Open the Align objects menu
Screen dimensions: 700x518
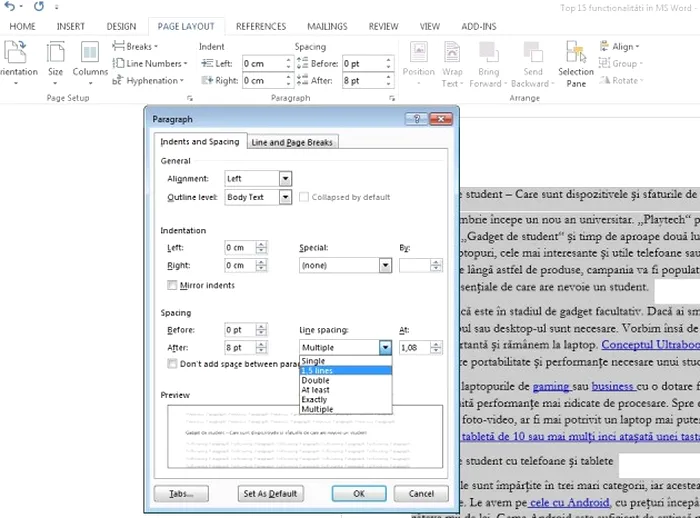620,46
